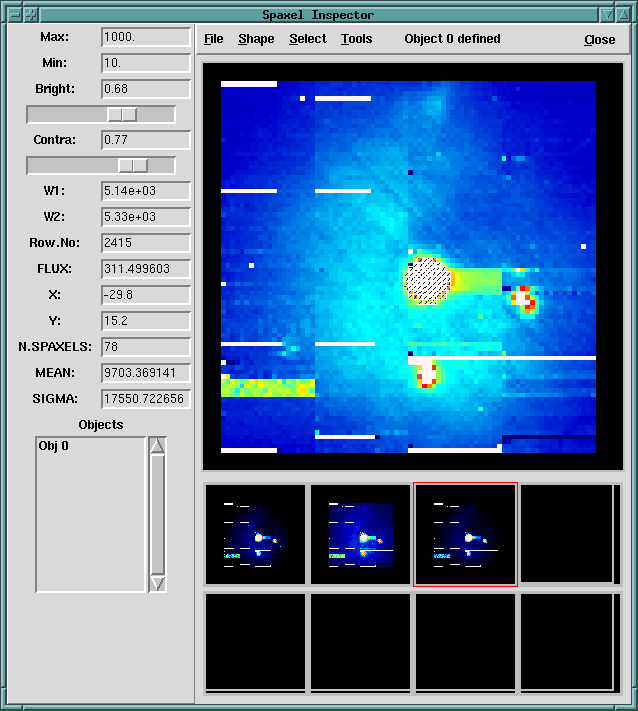
Task: Click the title bar maximize triangle
Action: pyautogui.click(x=623, y=15)
